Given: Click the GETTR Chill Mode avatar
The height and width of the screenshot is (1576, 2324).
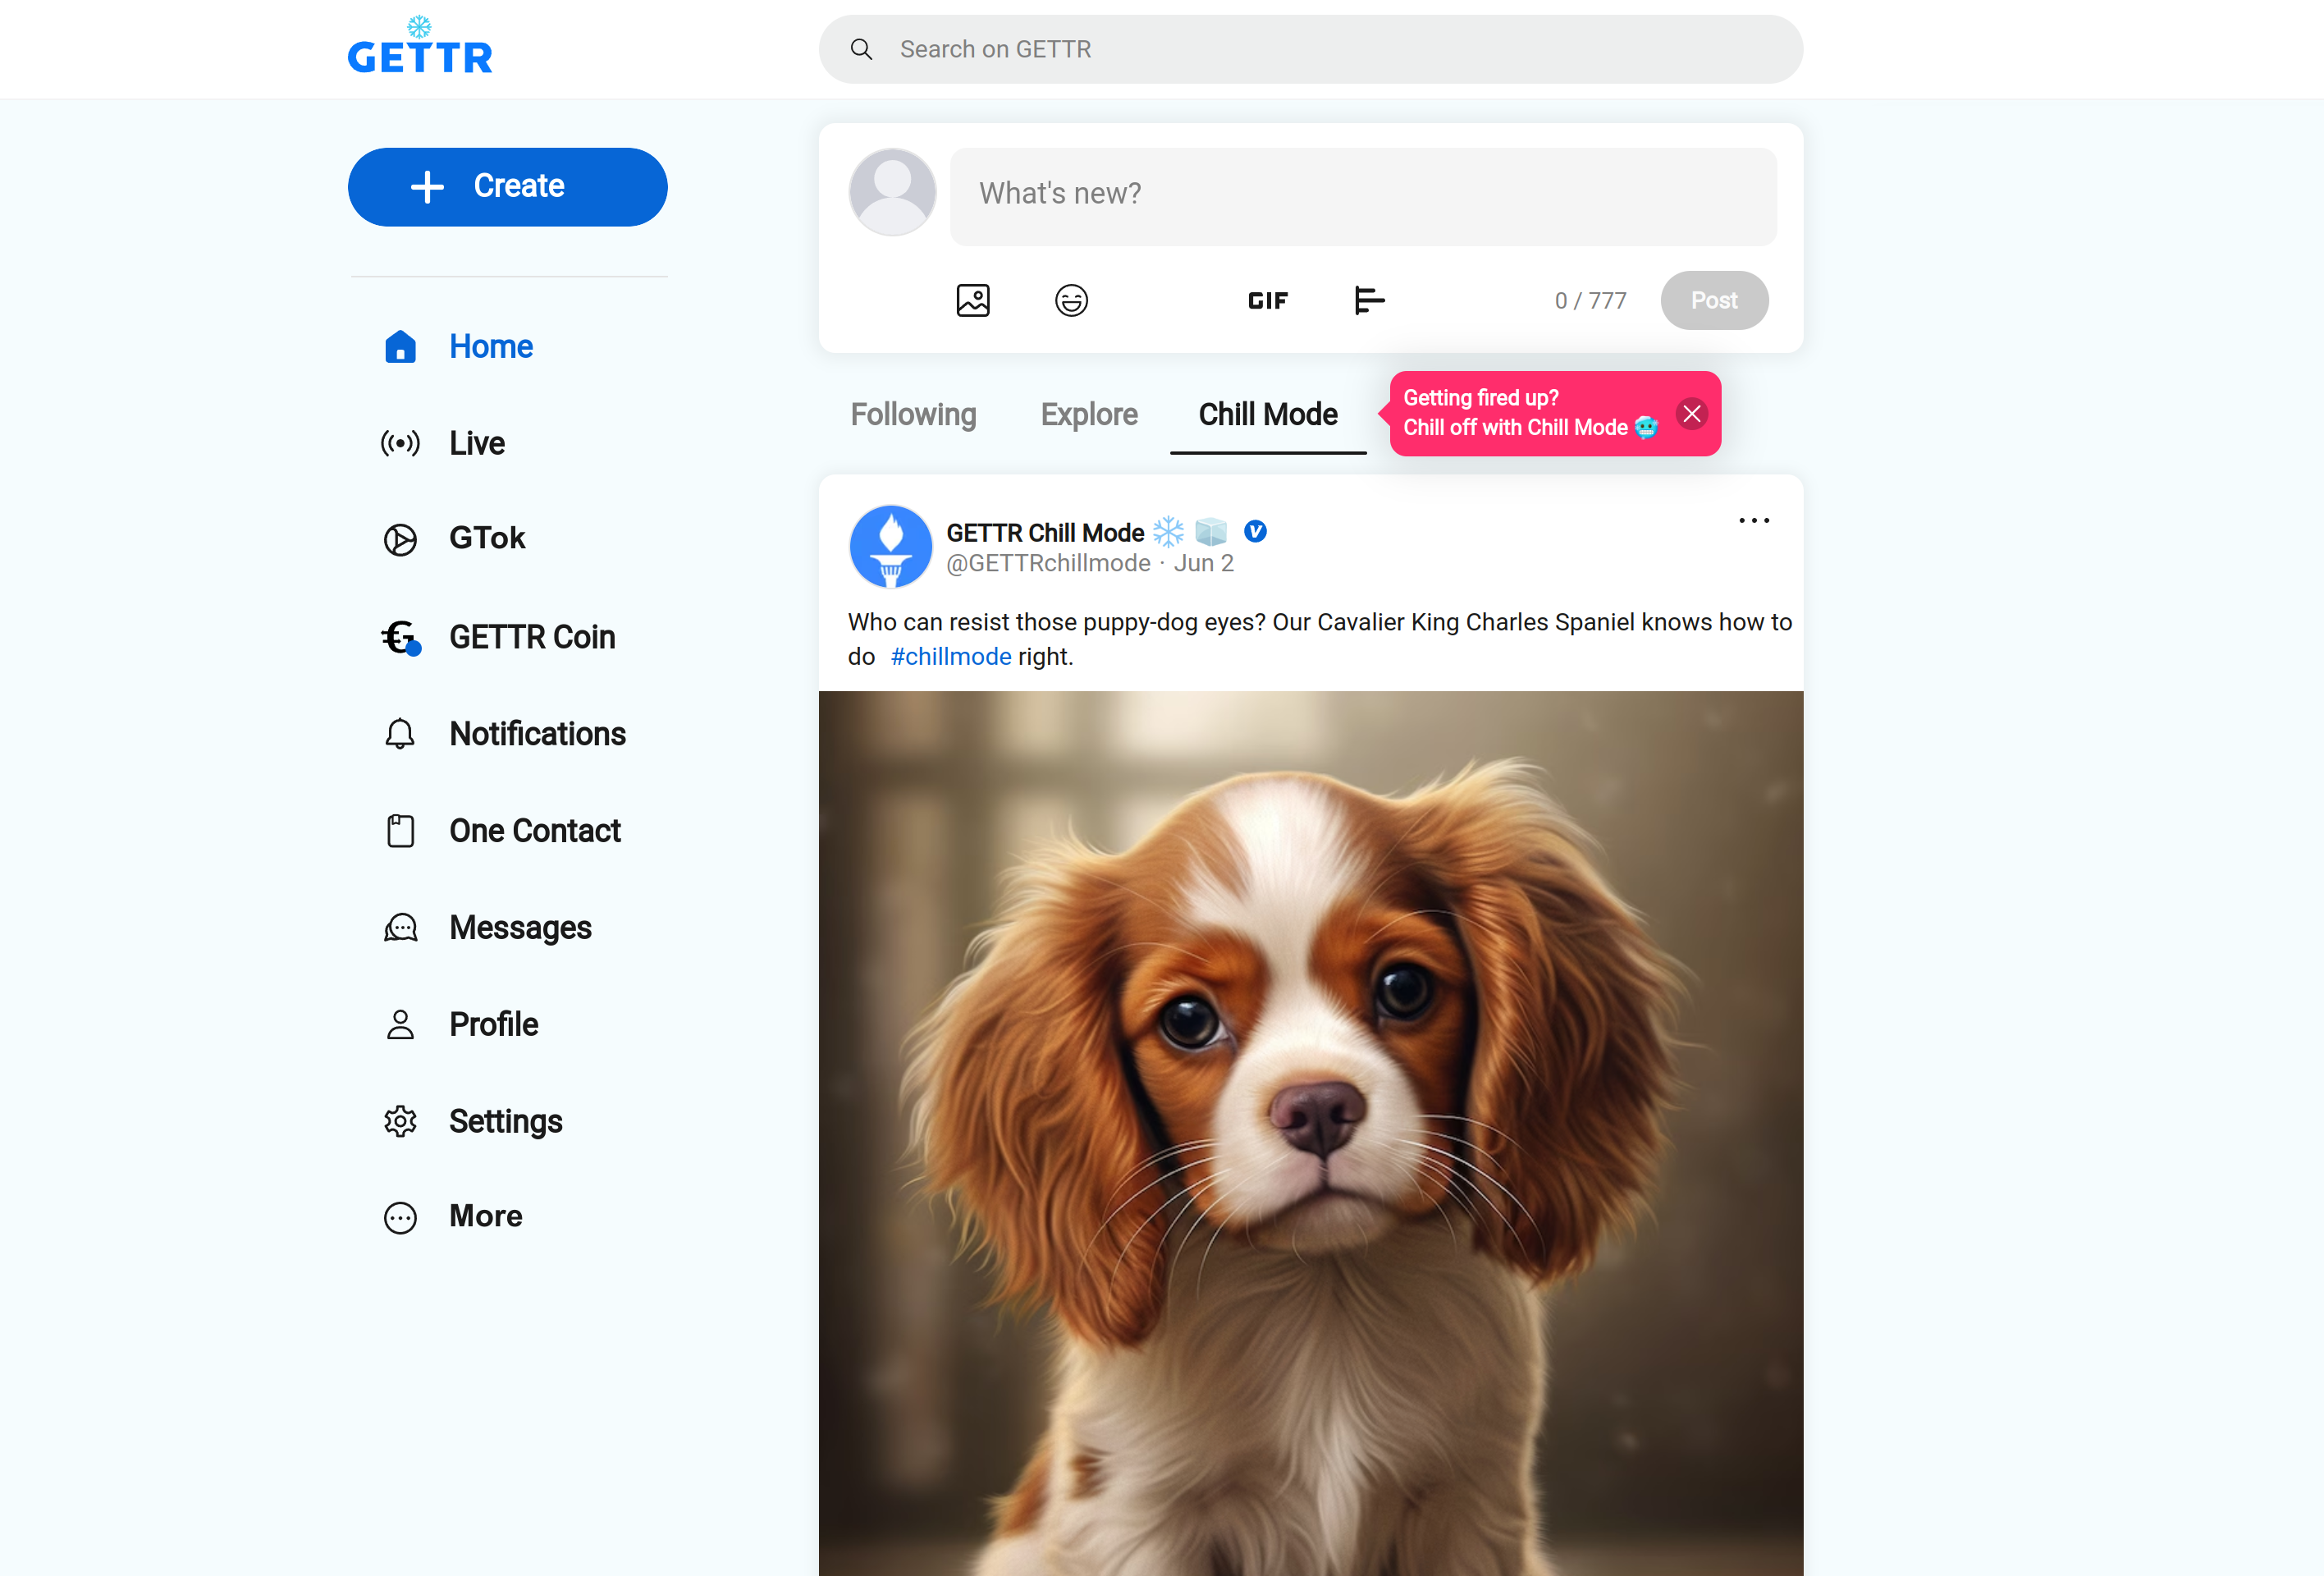Looking at the screenshot, I should click(890, 546).
